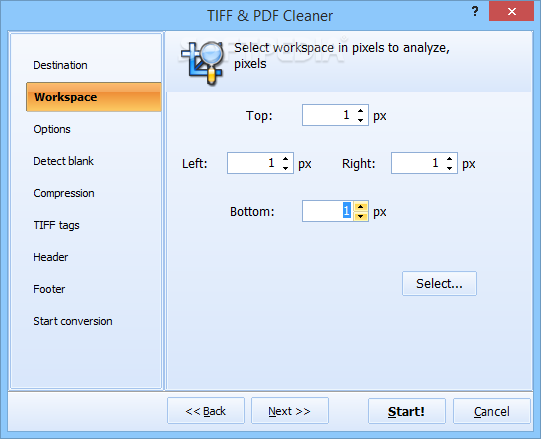
Task: Click the 'Right:' label
Action: pyautogui.click(x=358, y=164)
